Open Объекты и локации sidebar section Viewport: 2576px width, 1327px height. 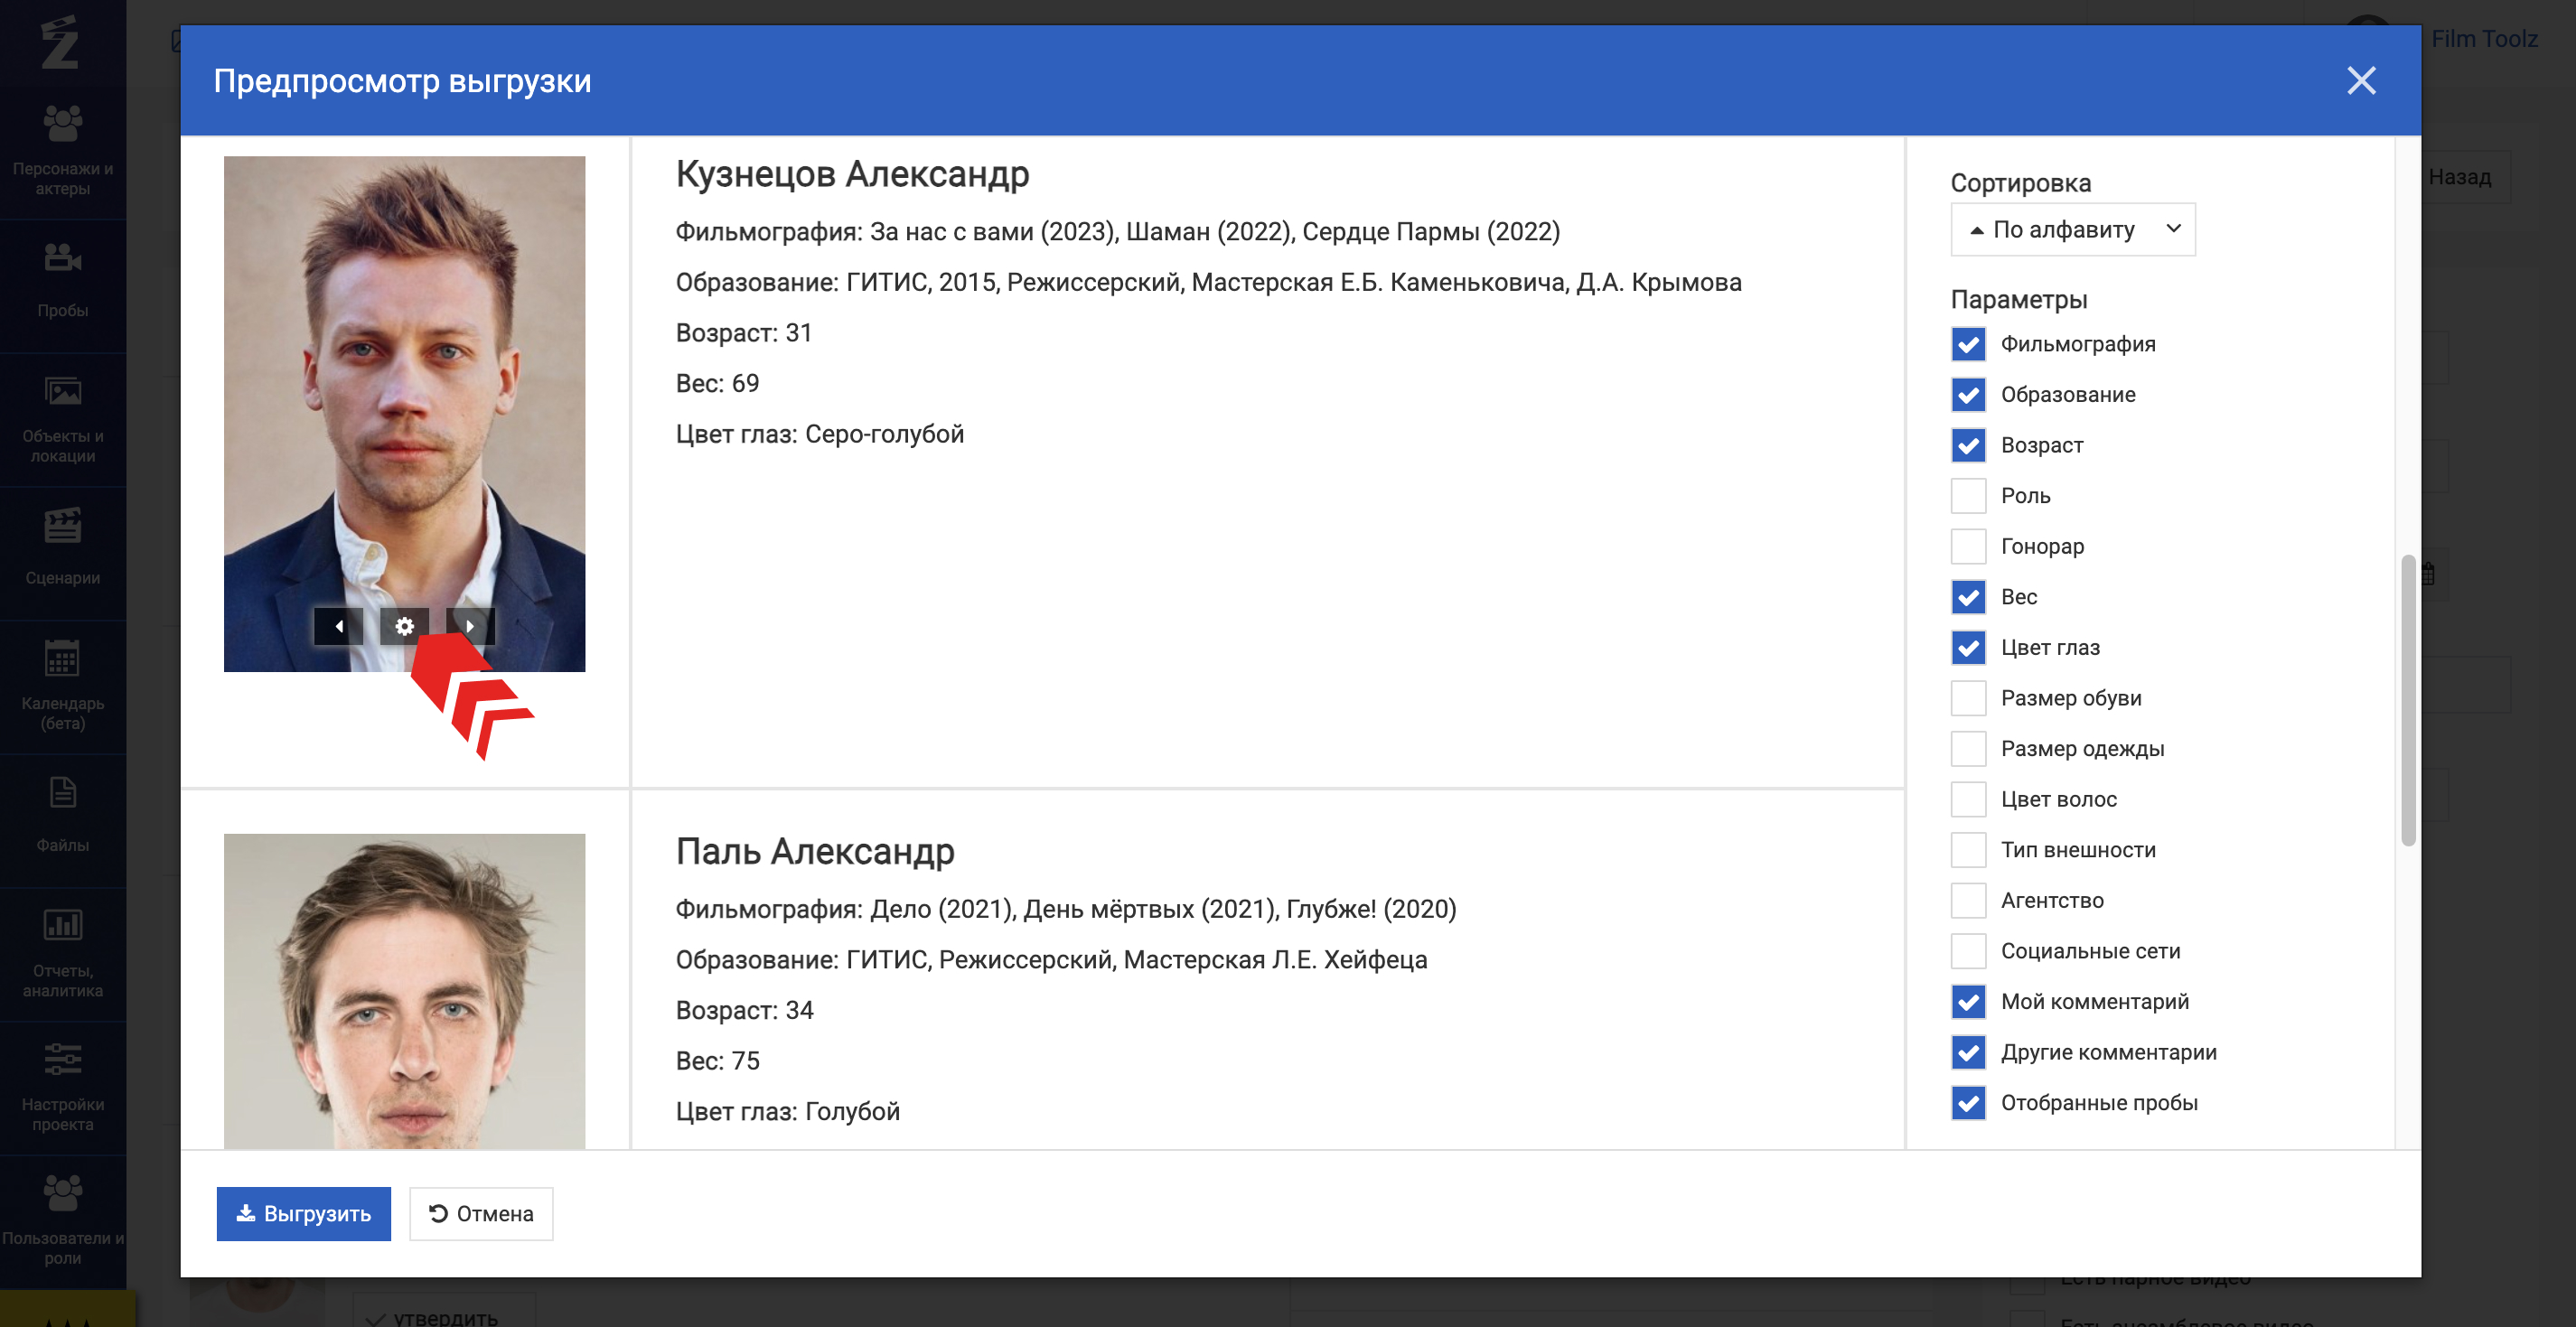pos(63,419)
